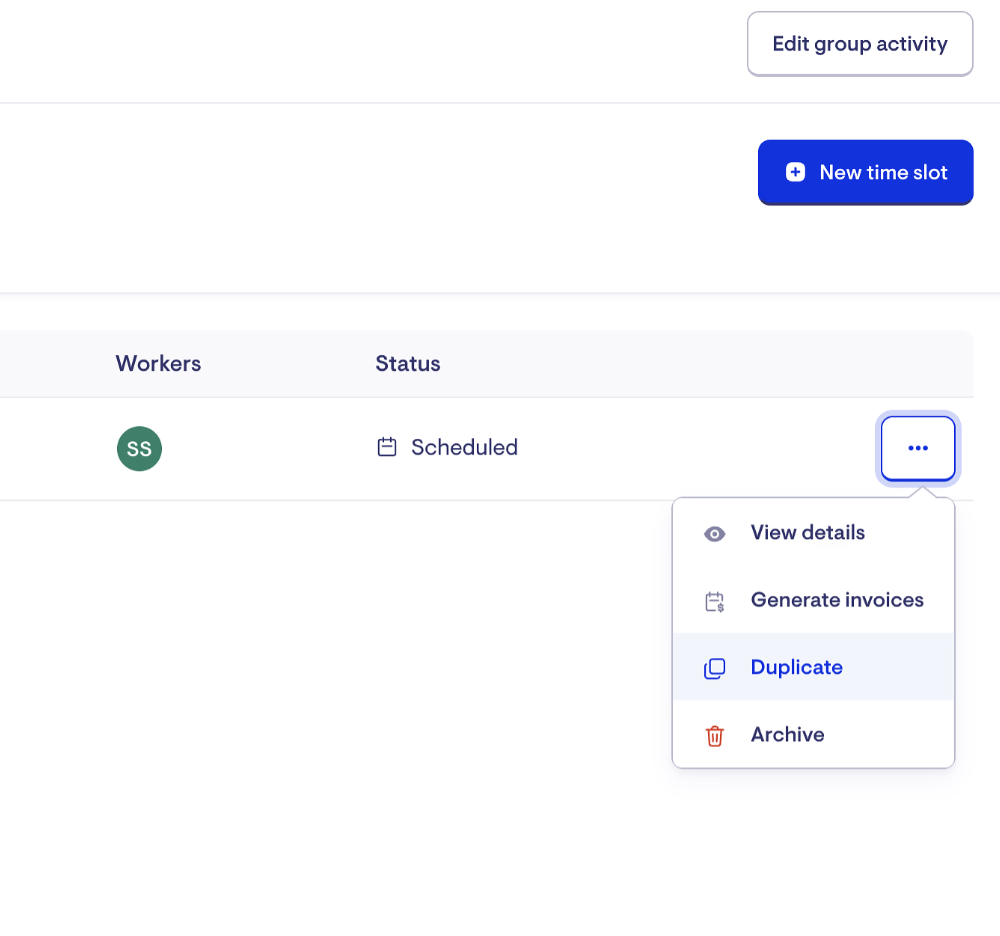
Task: Click the invoice calendar icon in the menu
Action: (x=714, y=602)
